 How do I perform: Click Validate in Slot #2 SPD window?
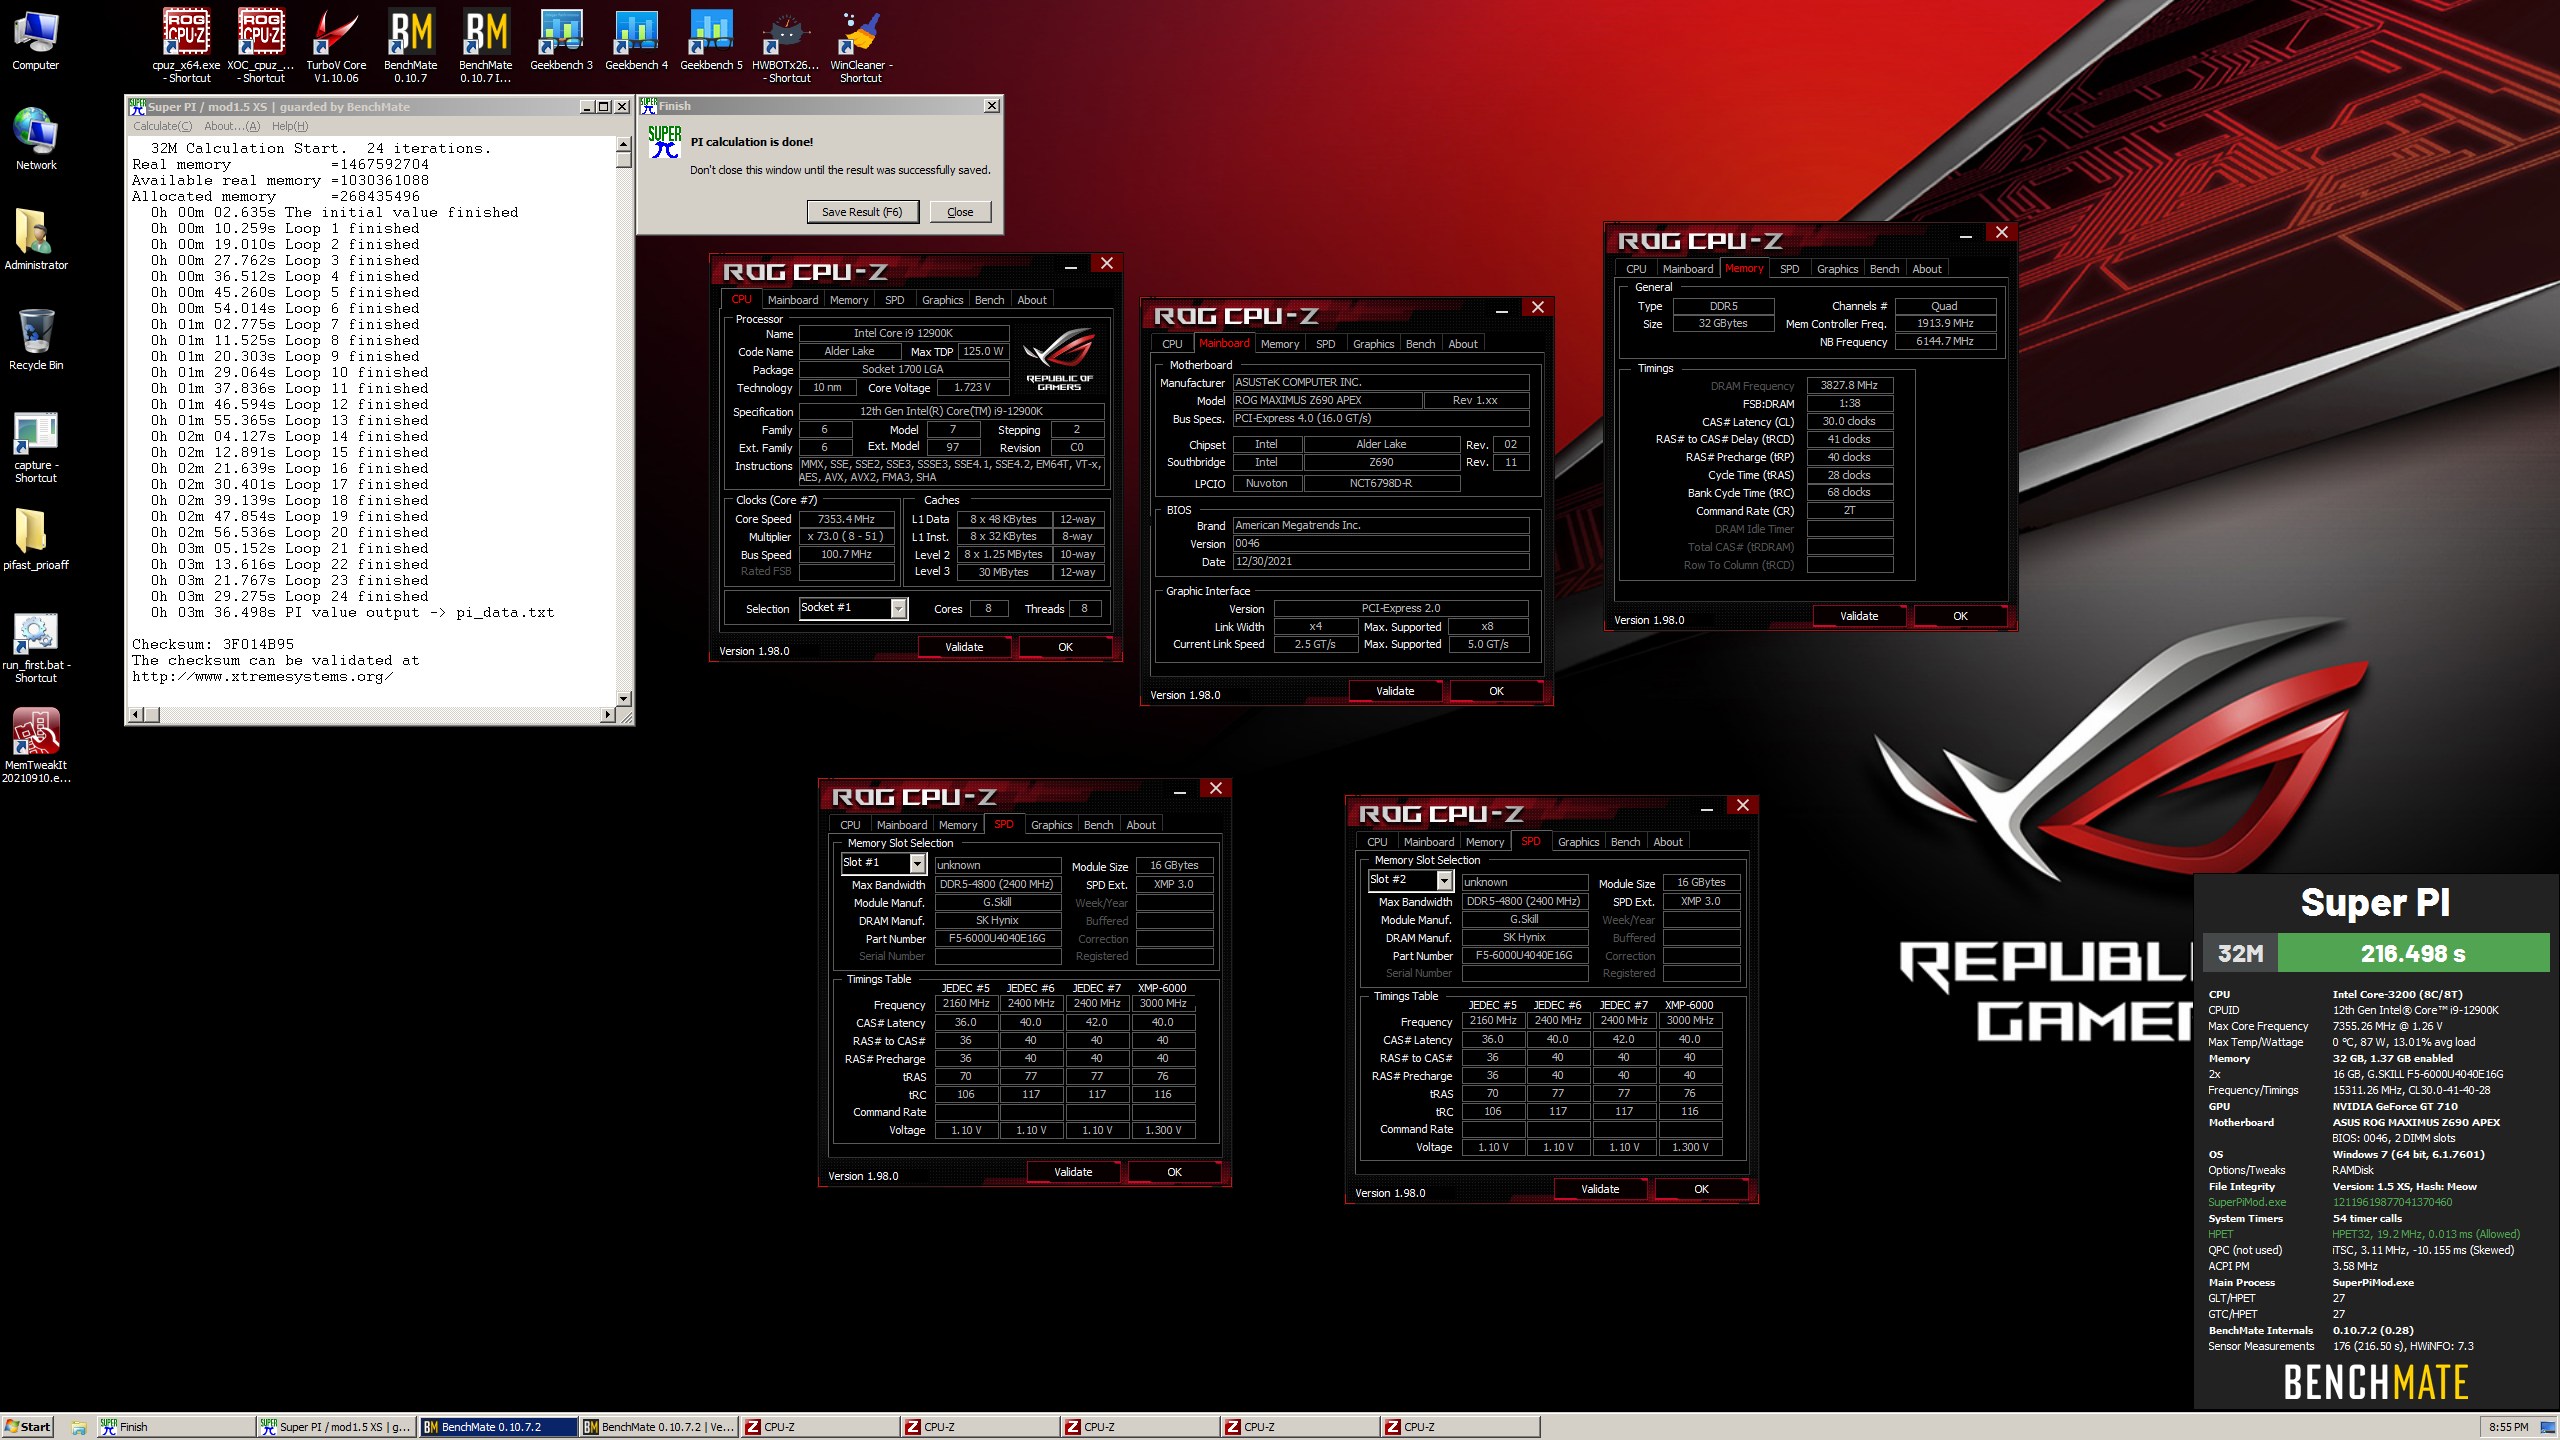tap(1600, 1189)
